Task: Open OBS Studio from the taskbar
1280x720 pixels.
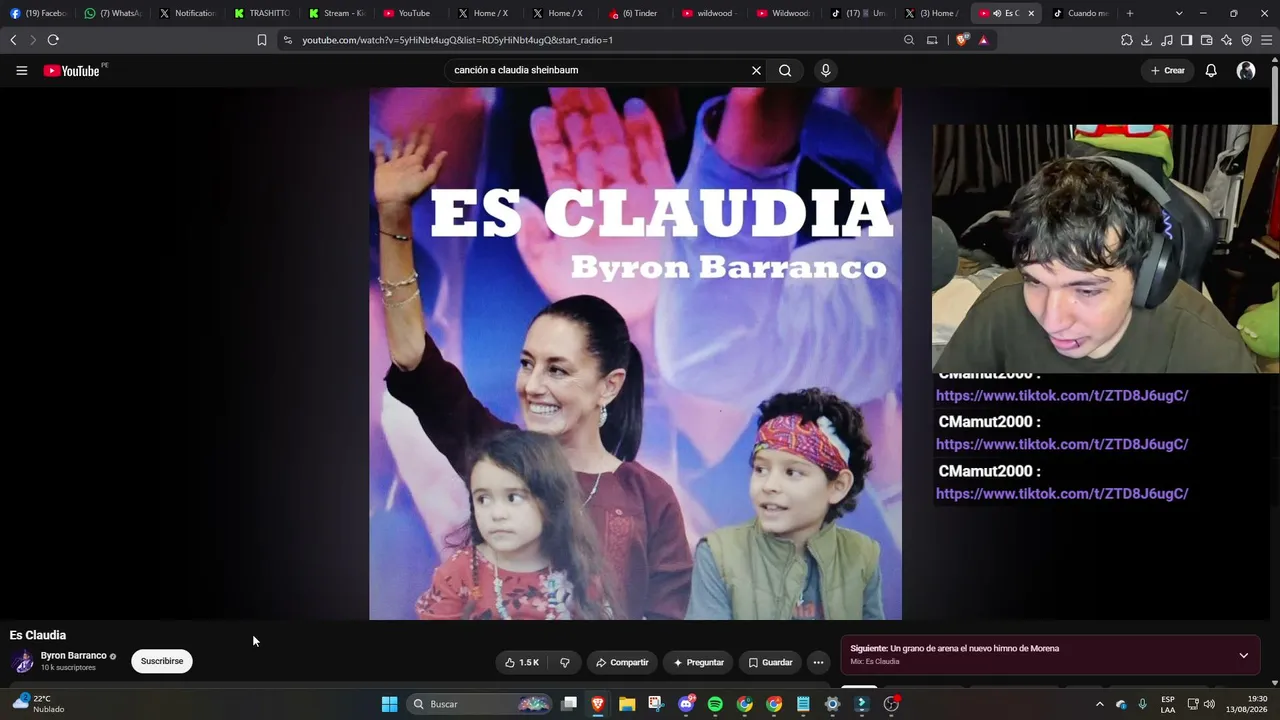Action: [x=891, y=704]
